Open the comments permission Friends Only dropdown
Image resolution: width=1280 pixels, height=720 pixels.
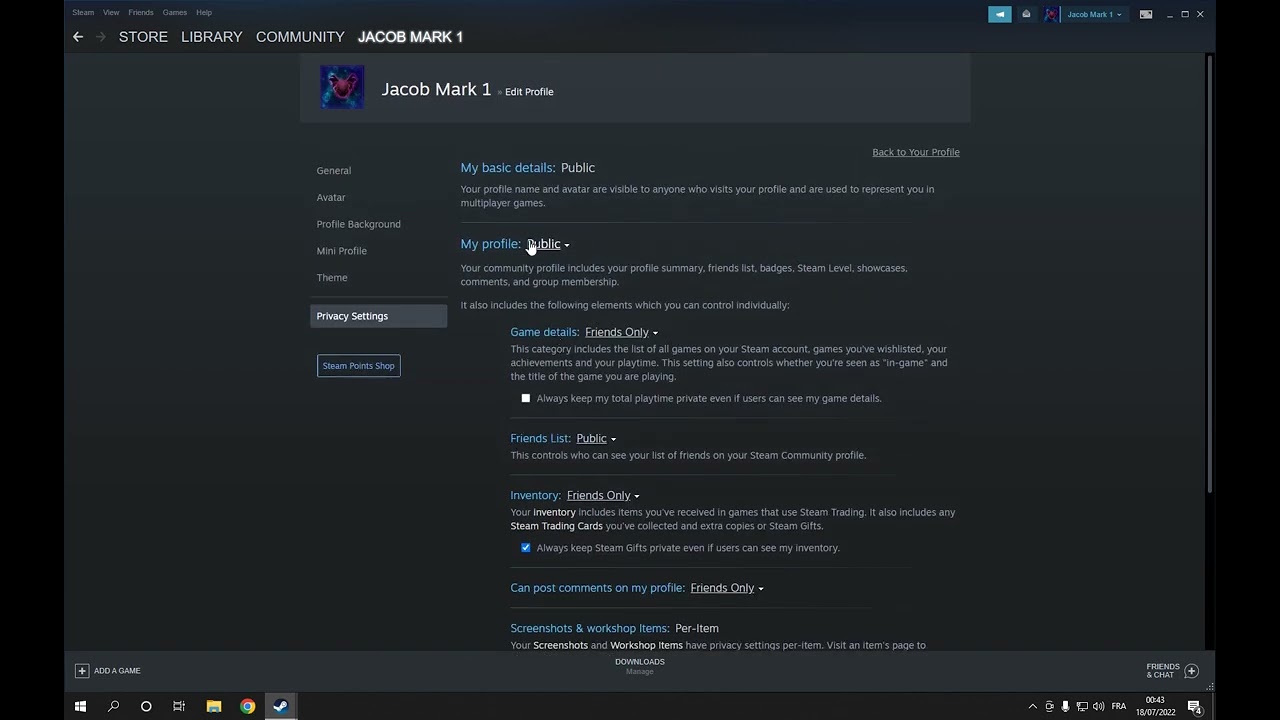click(x=727, y=588)
